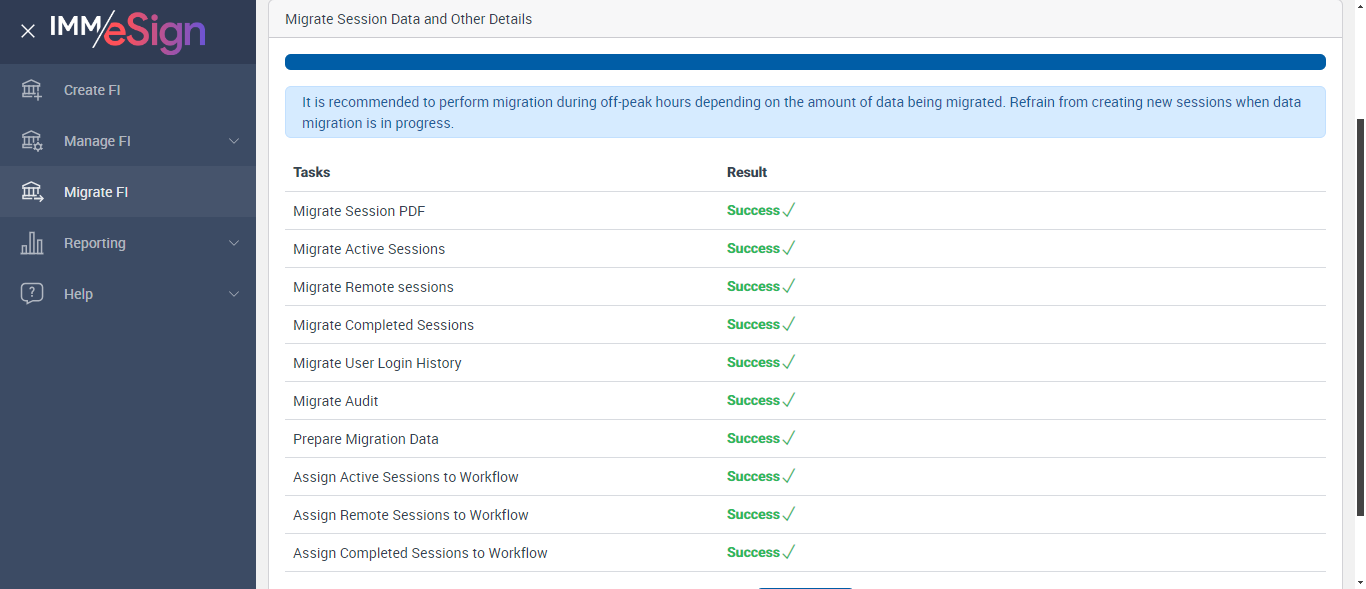
Task: Select the Migrate Remote sessions task
Action: pos(373,287)
